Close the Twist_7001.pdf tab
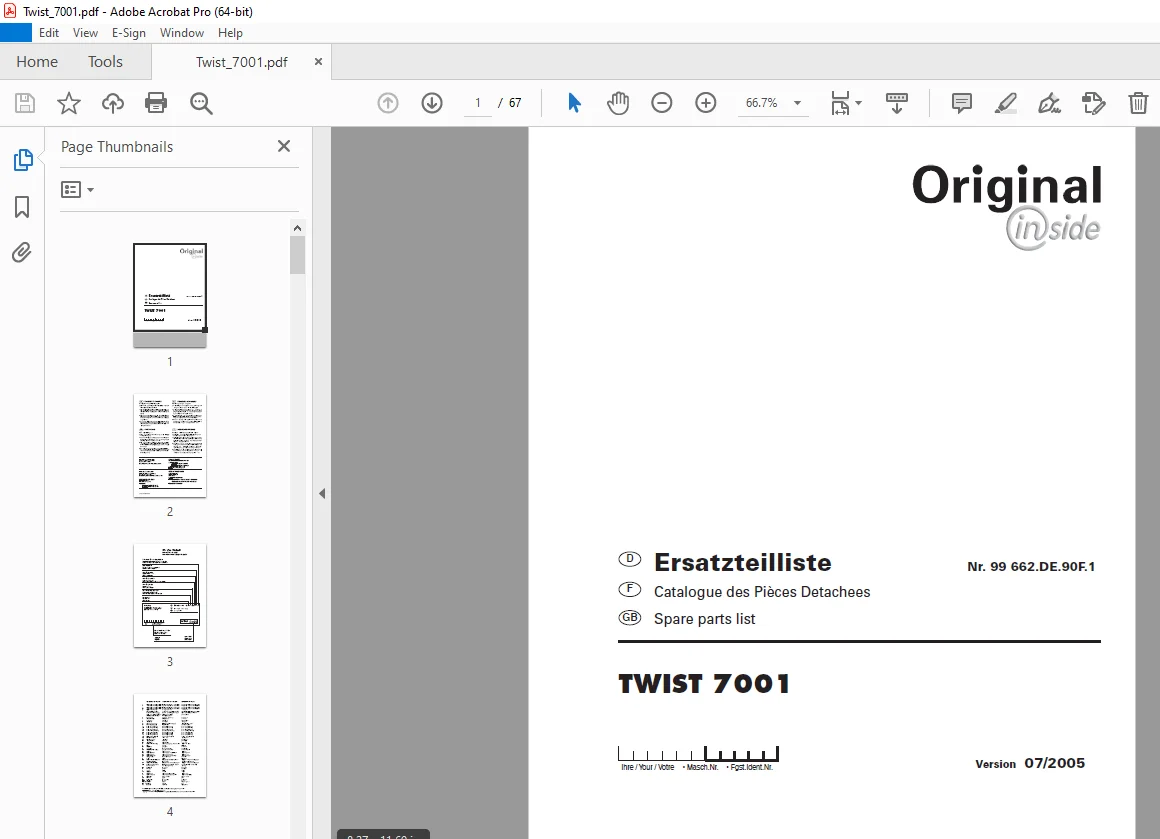This screenshot has width=1160, height=839. 318,62
